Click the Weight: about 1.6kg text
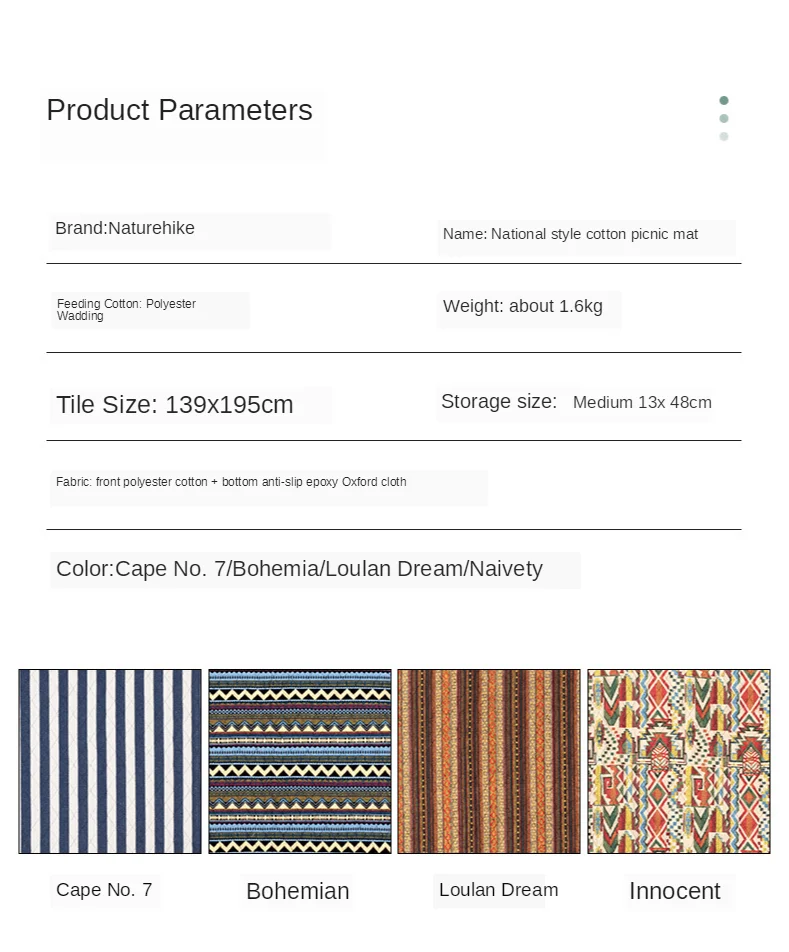 [523, 306]
